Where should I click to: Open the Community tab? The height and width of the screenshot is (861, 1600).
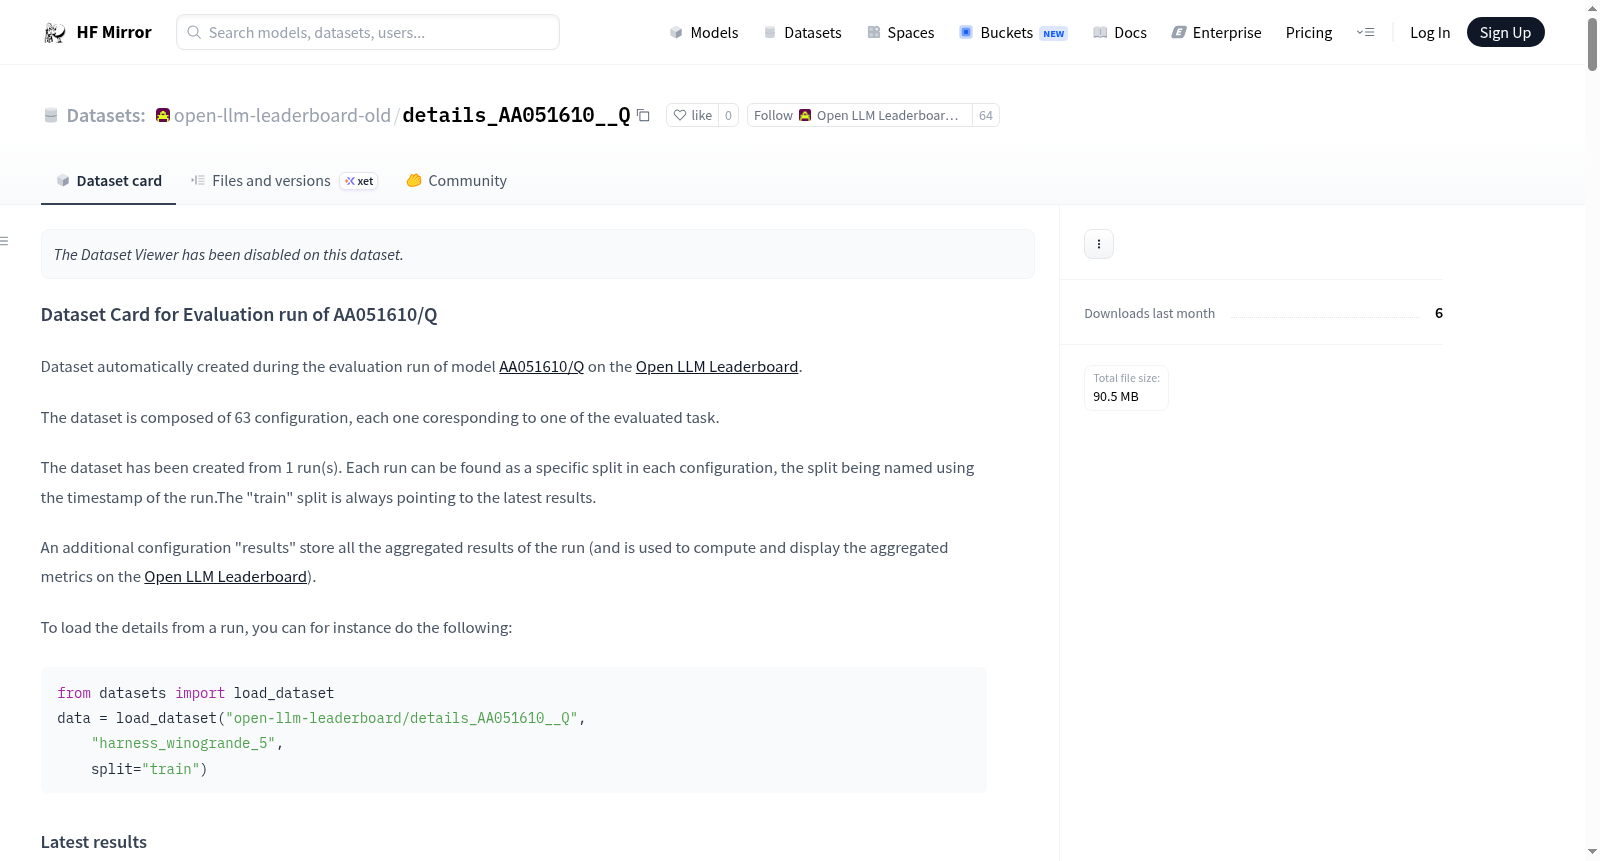pos(456,181)
